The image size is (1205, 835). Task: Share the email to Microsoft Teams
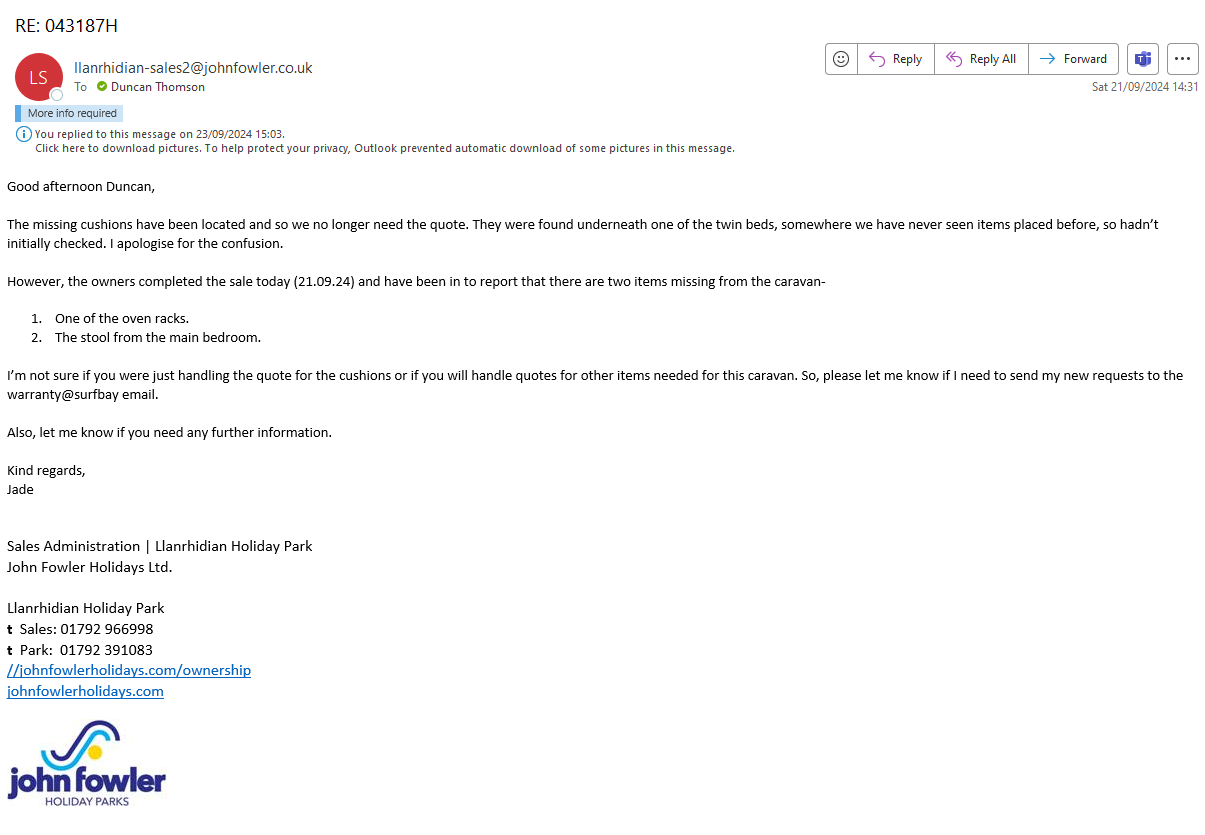pyautogui.click(x=1142, y=59)
